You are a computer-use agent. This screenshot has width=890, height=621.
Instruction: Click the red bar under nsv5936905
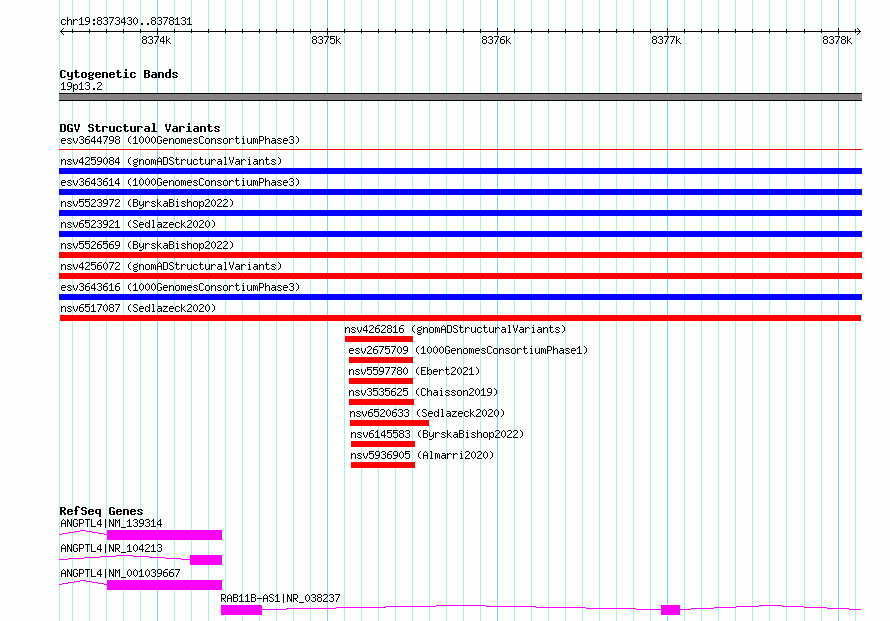[383, 465]
